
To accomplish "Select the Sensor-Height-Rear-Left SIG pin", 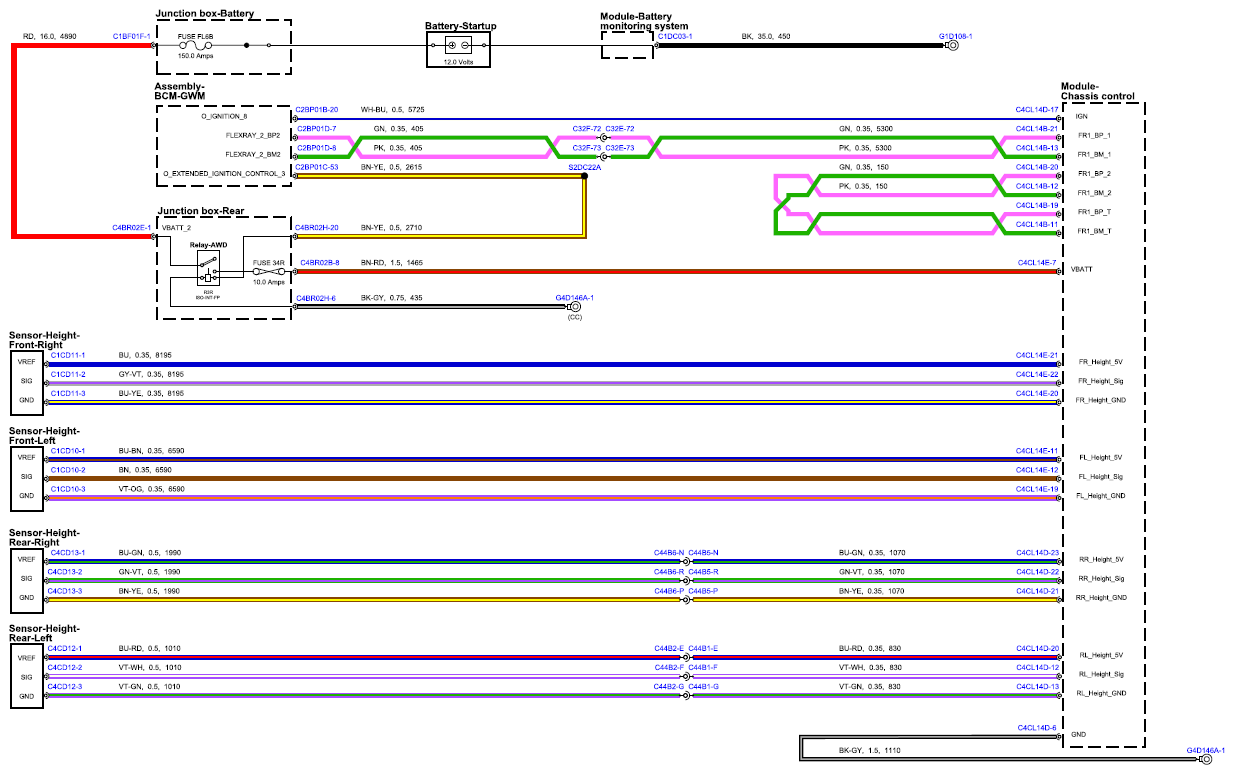I will (x=27, y=676).
